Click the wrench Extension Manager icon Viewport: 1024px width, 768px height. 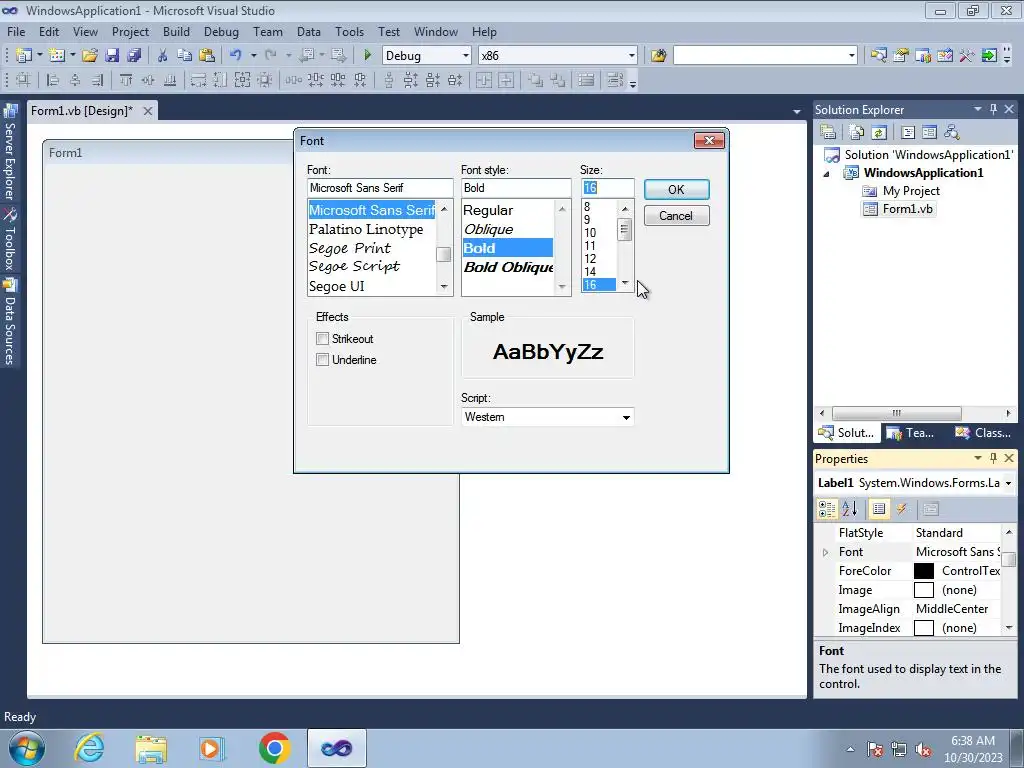tap(967, 56)
